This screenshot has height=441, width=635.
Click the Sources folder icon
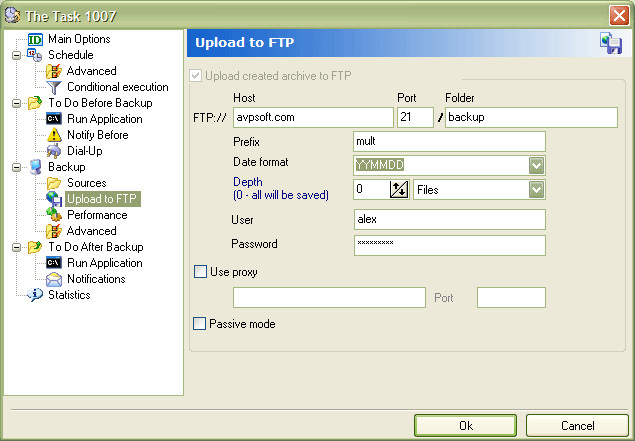tap(54, 183)
